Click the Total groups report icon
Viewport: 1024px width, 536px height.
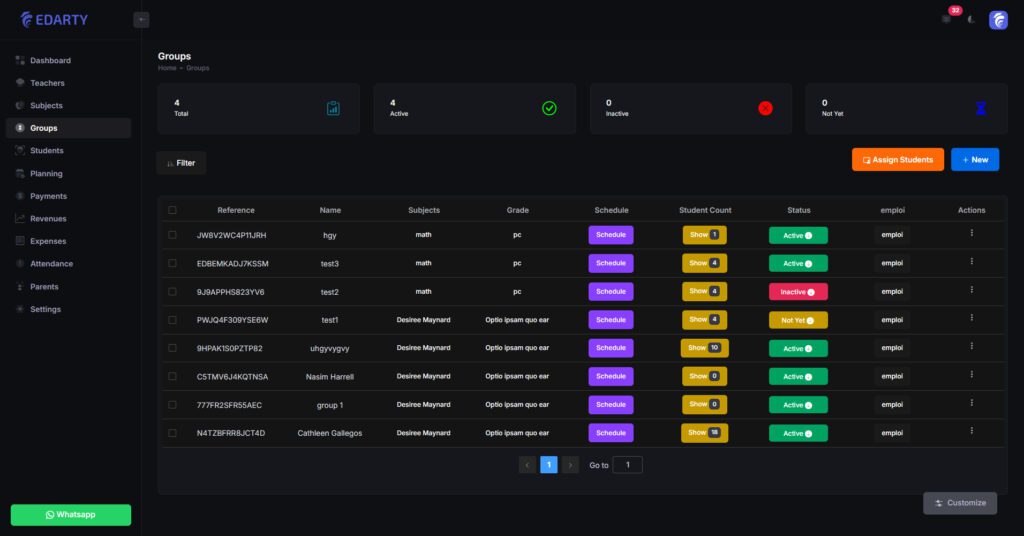tap(333, 108)
